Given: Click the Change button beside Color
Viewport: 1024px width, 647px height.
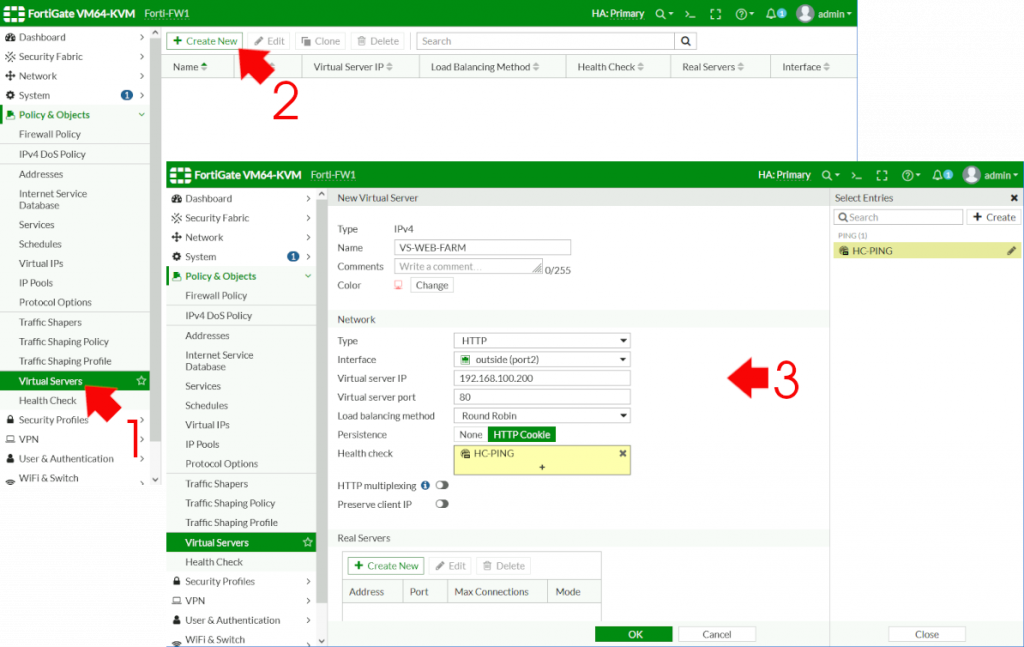Looking at the screenshot, I should click(x=431, y=285).
